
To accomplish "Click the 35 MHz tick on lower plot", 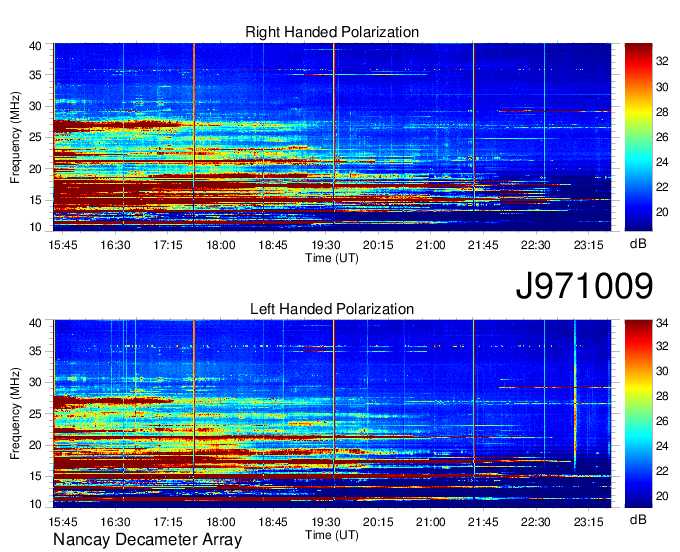I will (35, 352).
